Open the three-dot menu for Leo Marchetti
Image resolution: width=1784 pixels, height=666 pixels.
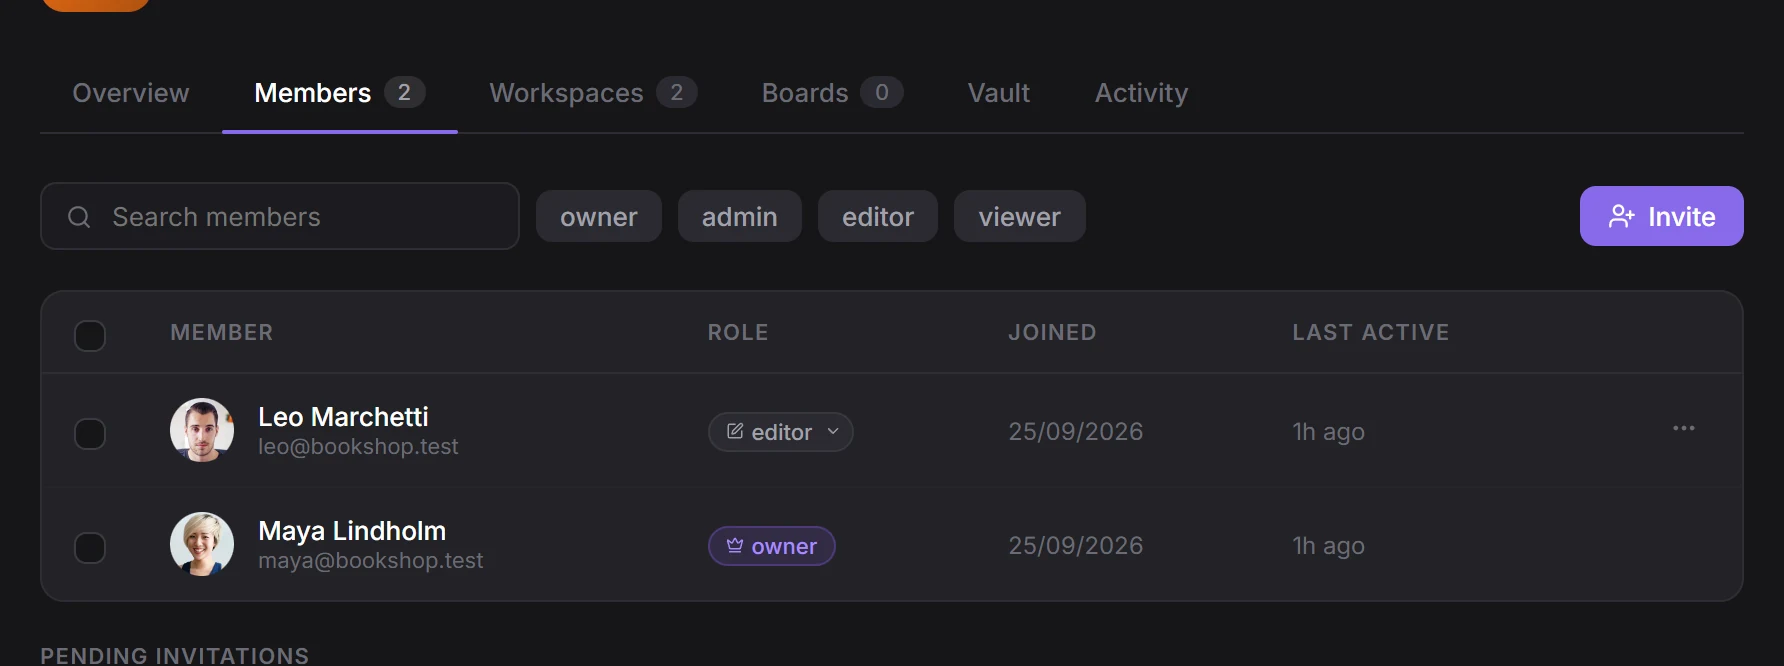(1684, 428)
